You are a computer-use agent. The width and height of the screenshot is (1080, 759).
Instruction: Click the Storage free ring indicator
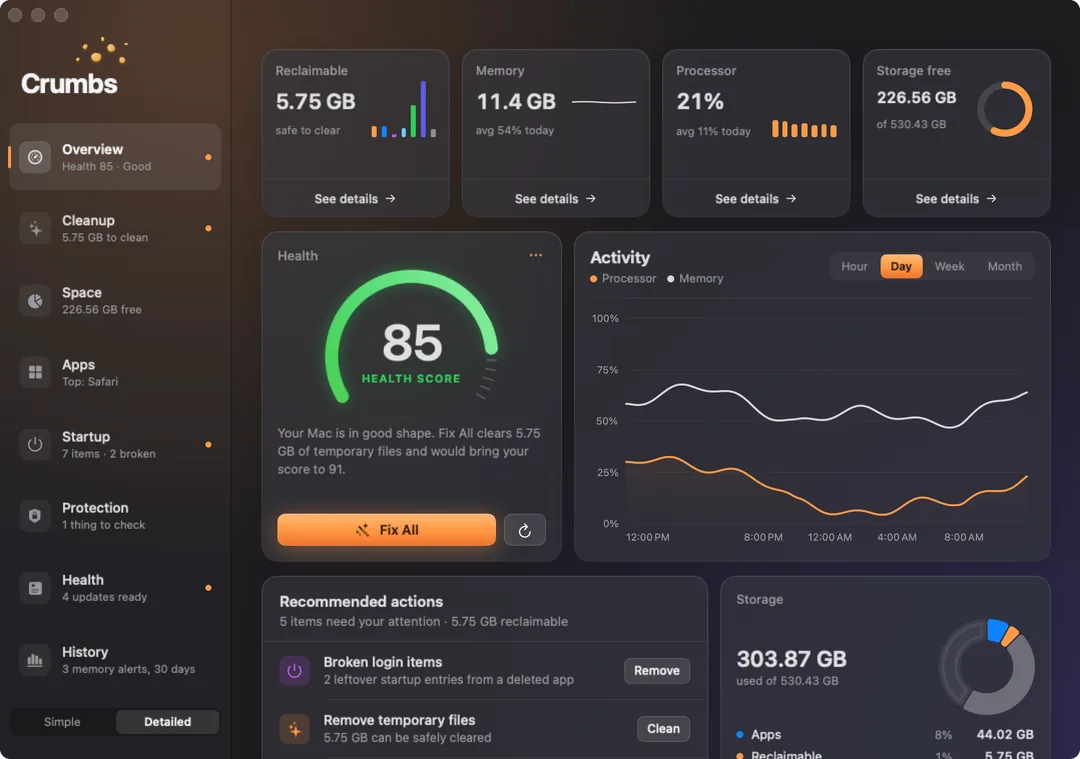(1005, 110)
